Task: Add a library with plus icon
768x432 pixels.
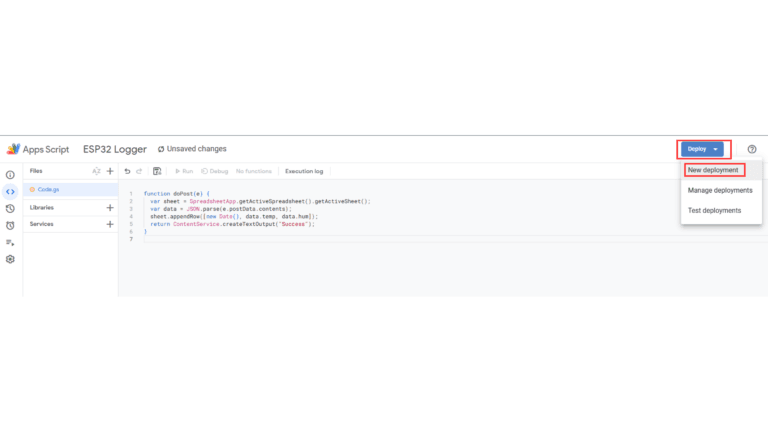Action: tap(110, 208)
